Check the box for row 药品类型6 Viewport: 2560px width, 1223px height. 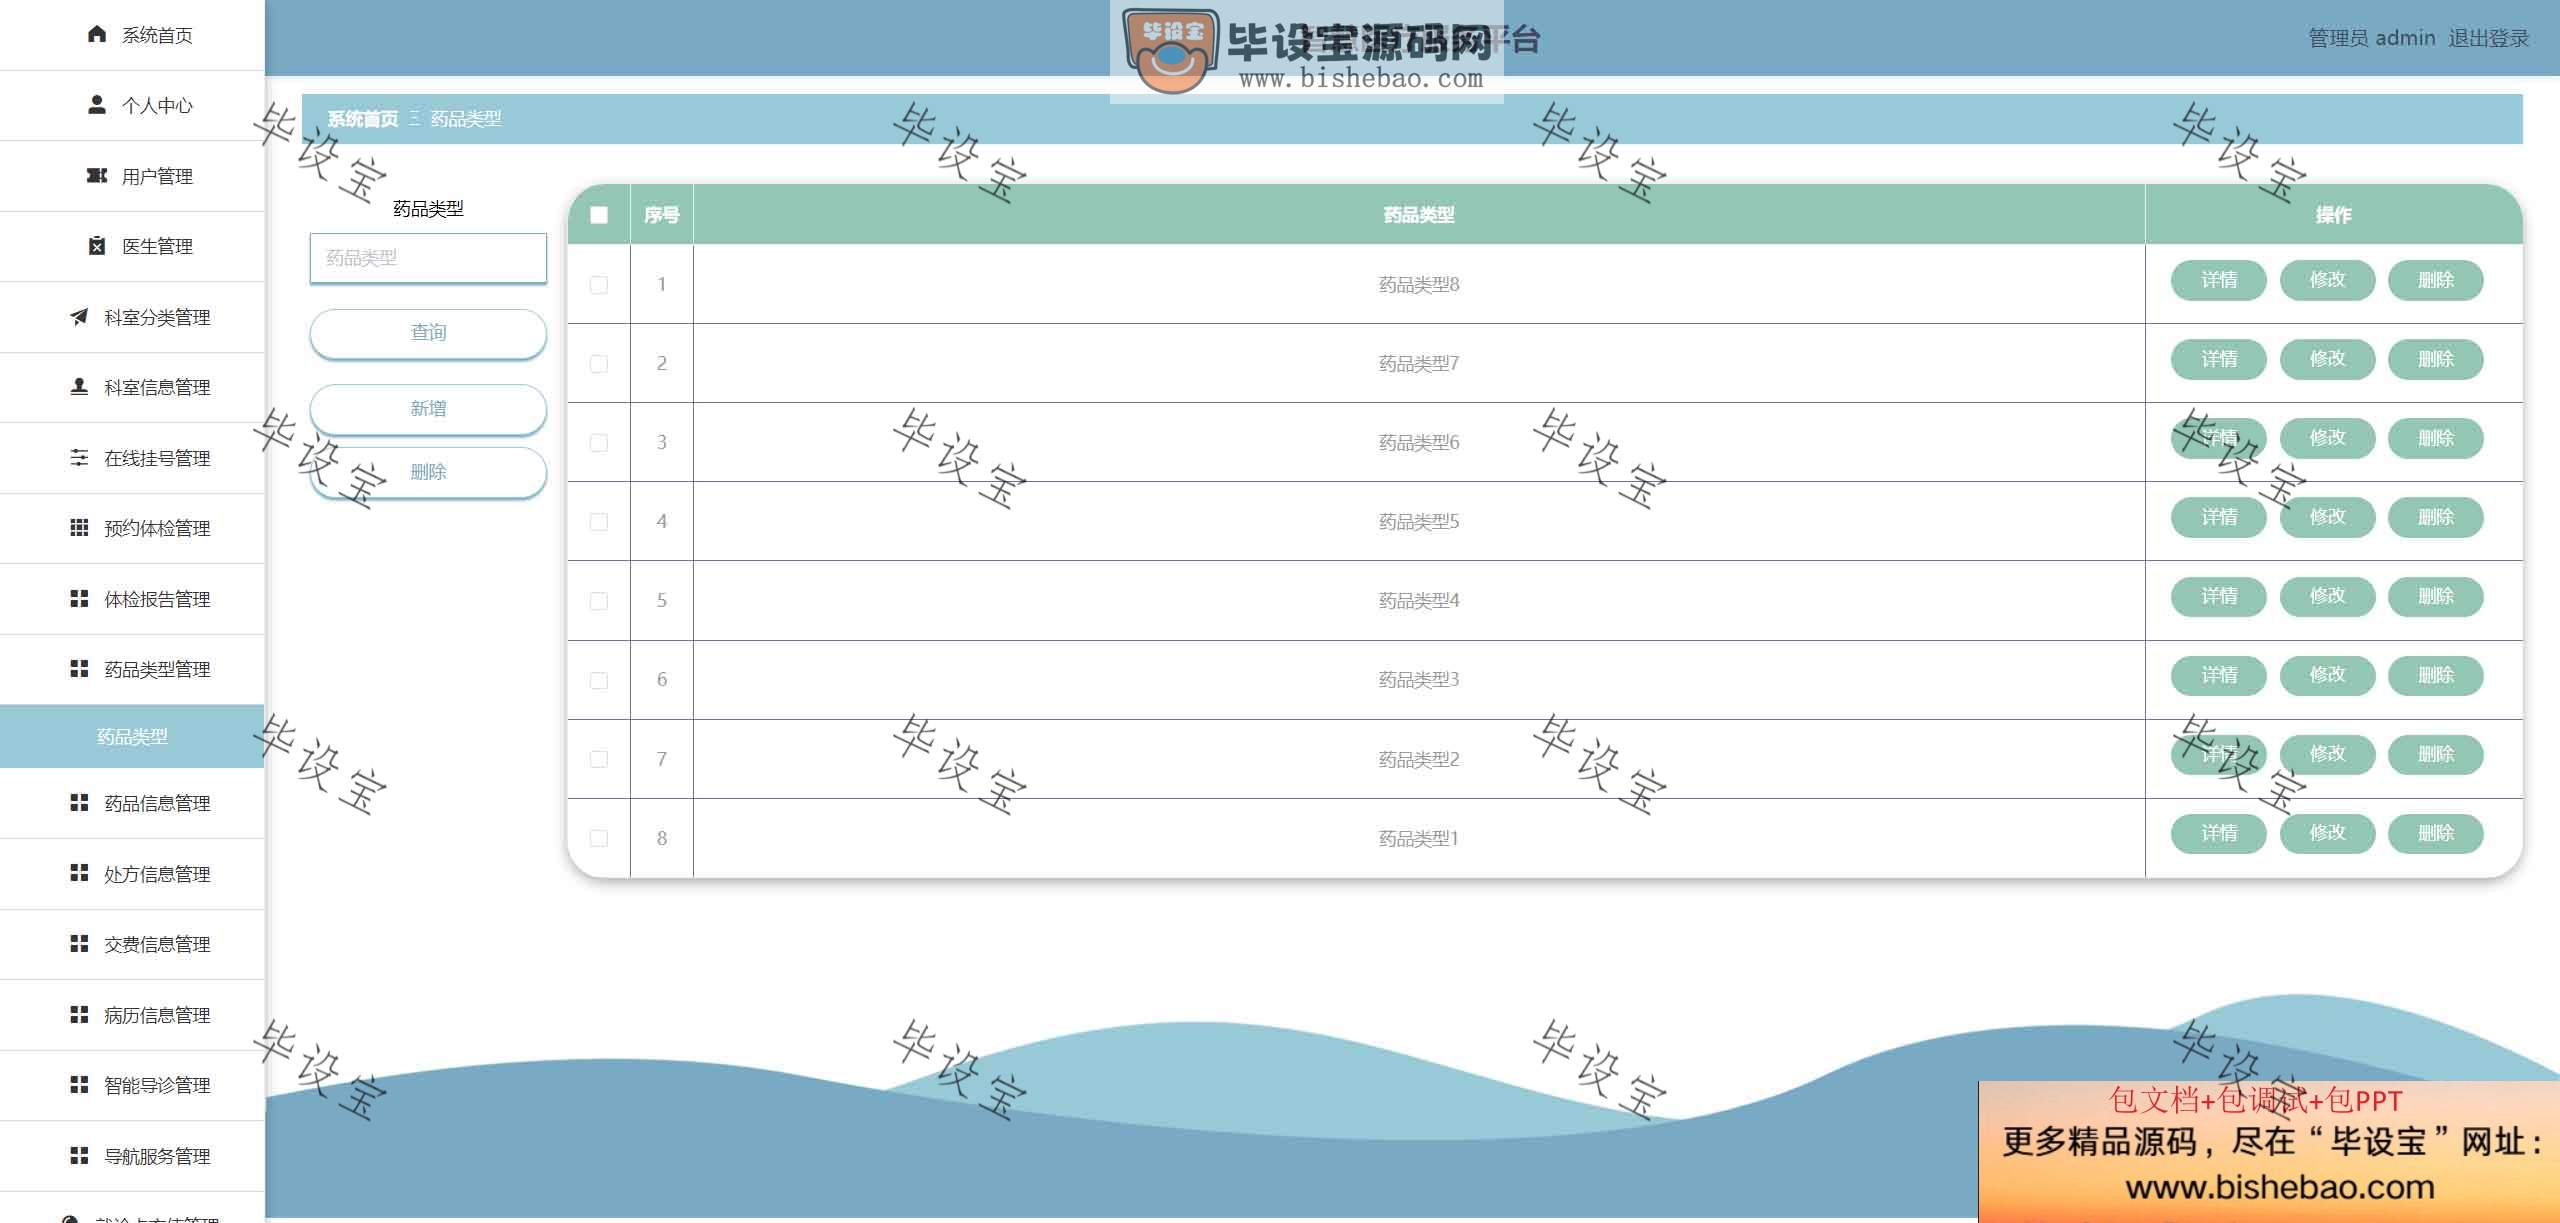pyautogui.click(x=599, y=442)
